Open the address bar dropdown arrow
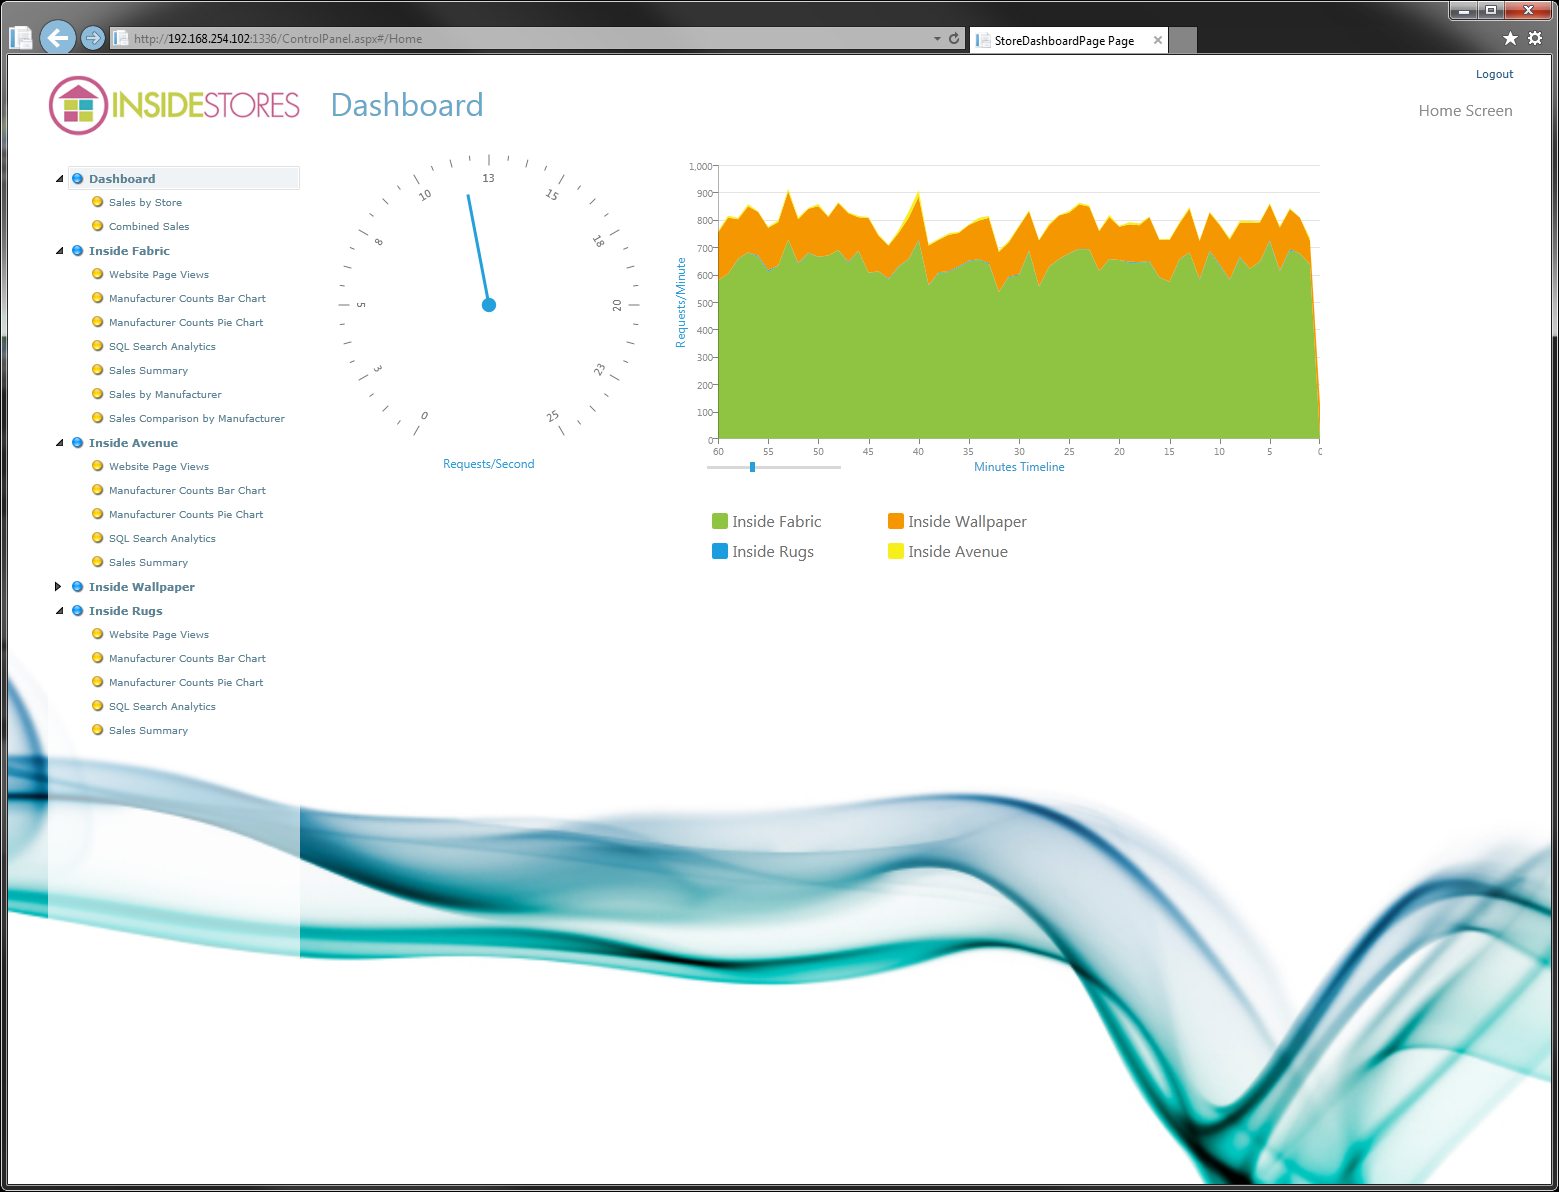The image size is (1559, 1192). point(937,39)
